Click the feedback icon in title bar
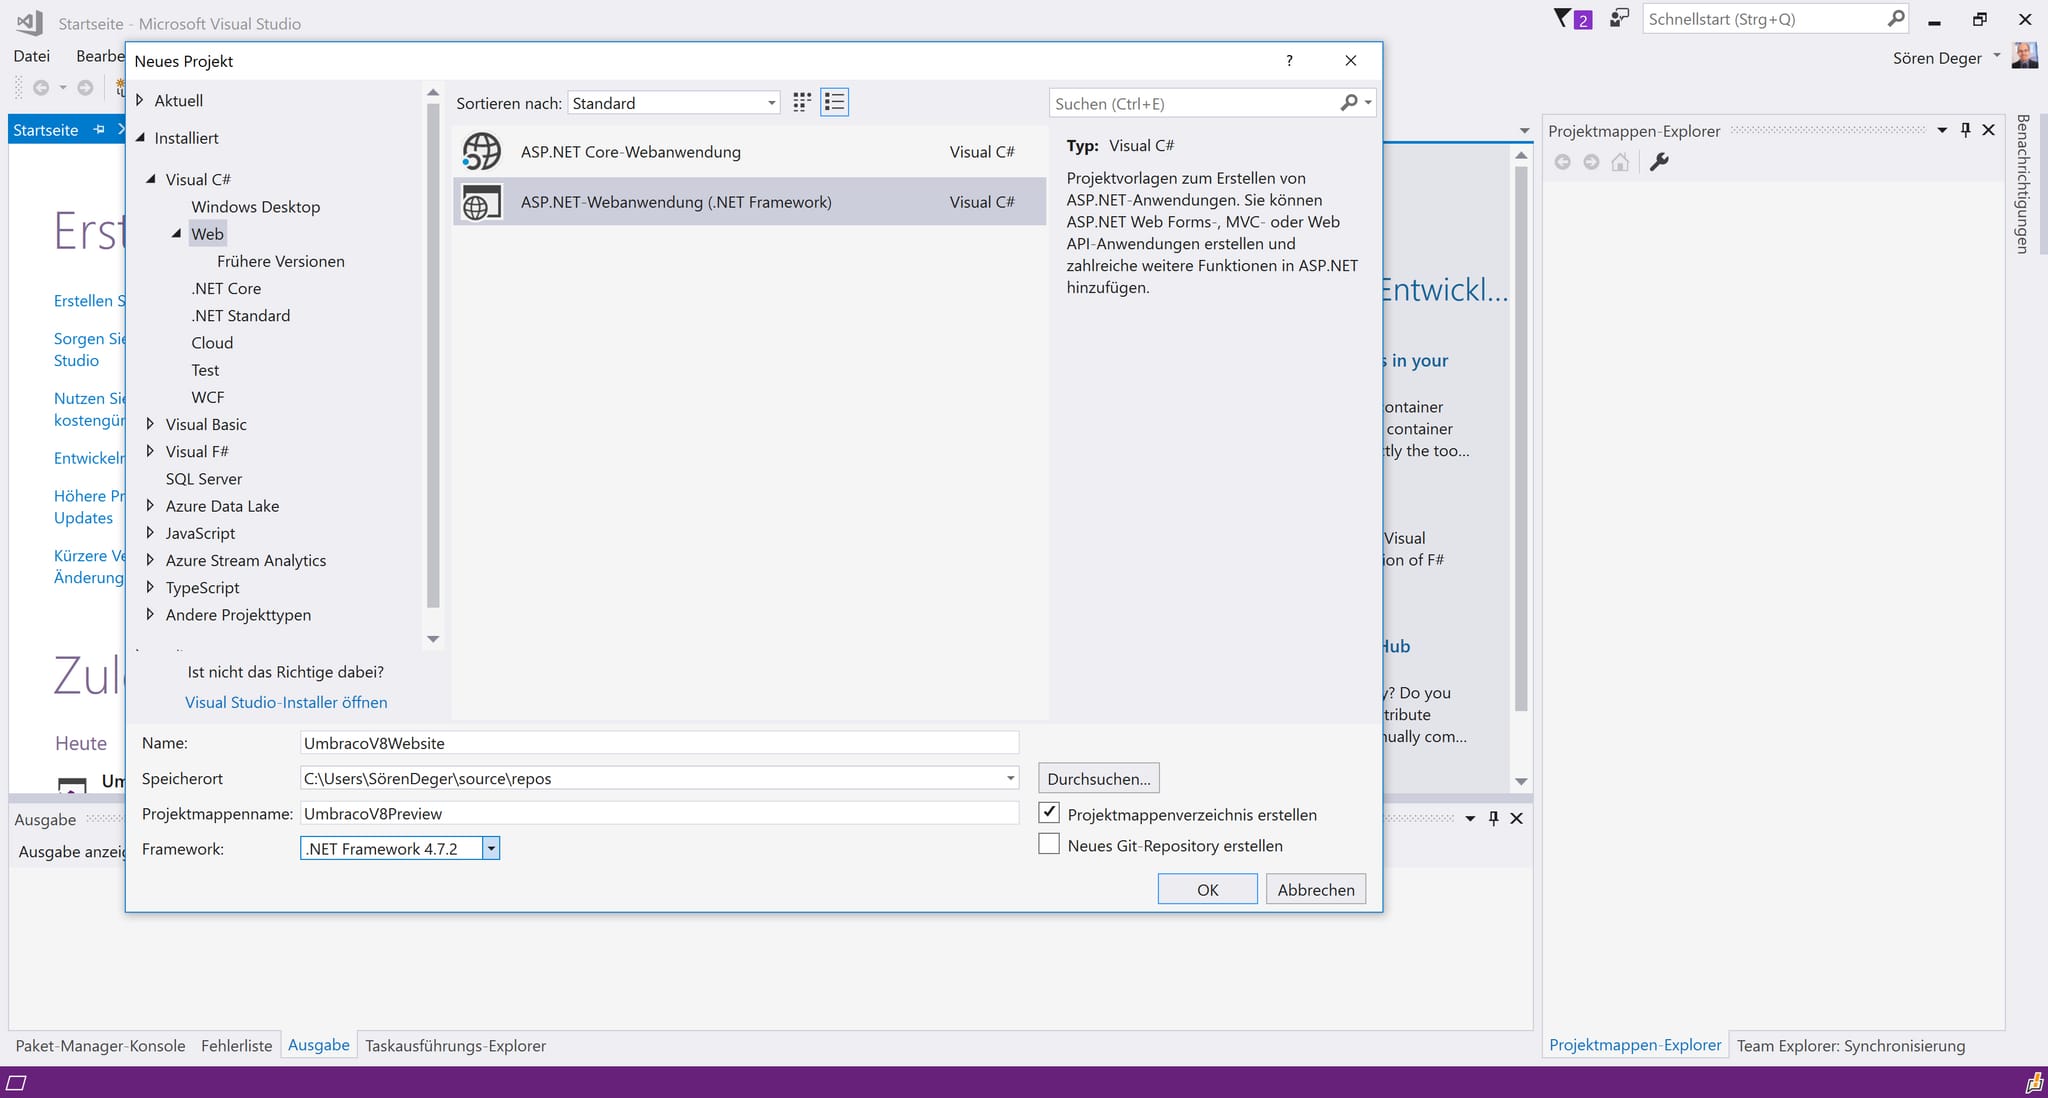 click(1619, 18)
